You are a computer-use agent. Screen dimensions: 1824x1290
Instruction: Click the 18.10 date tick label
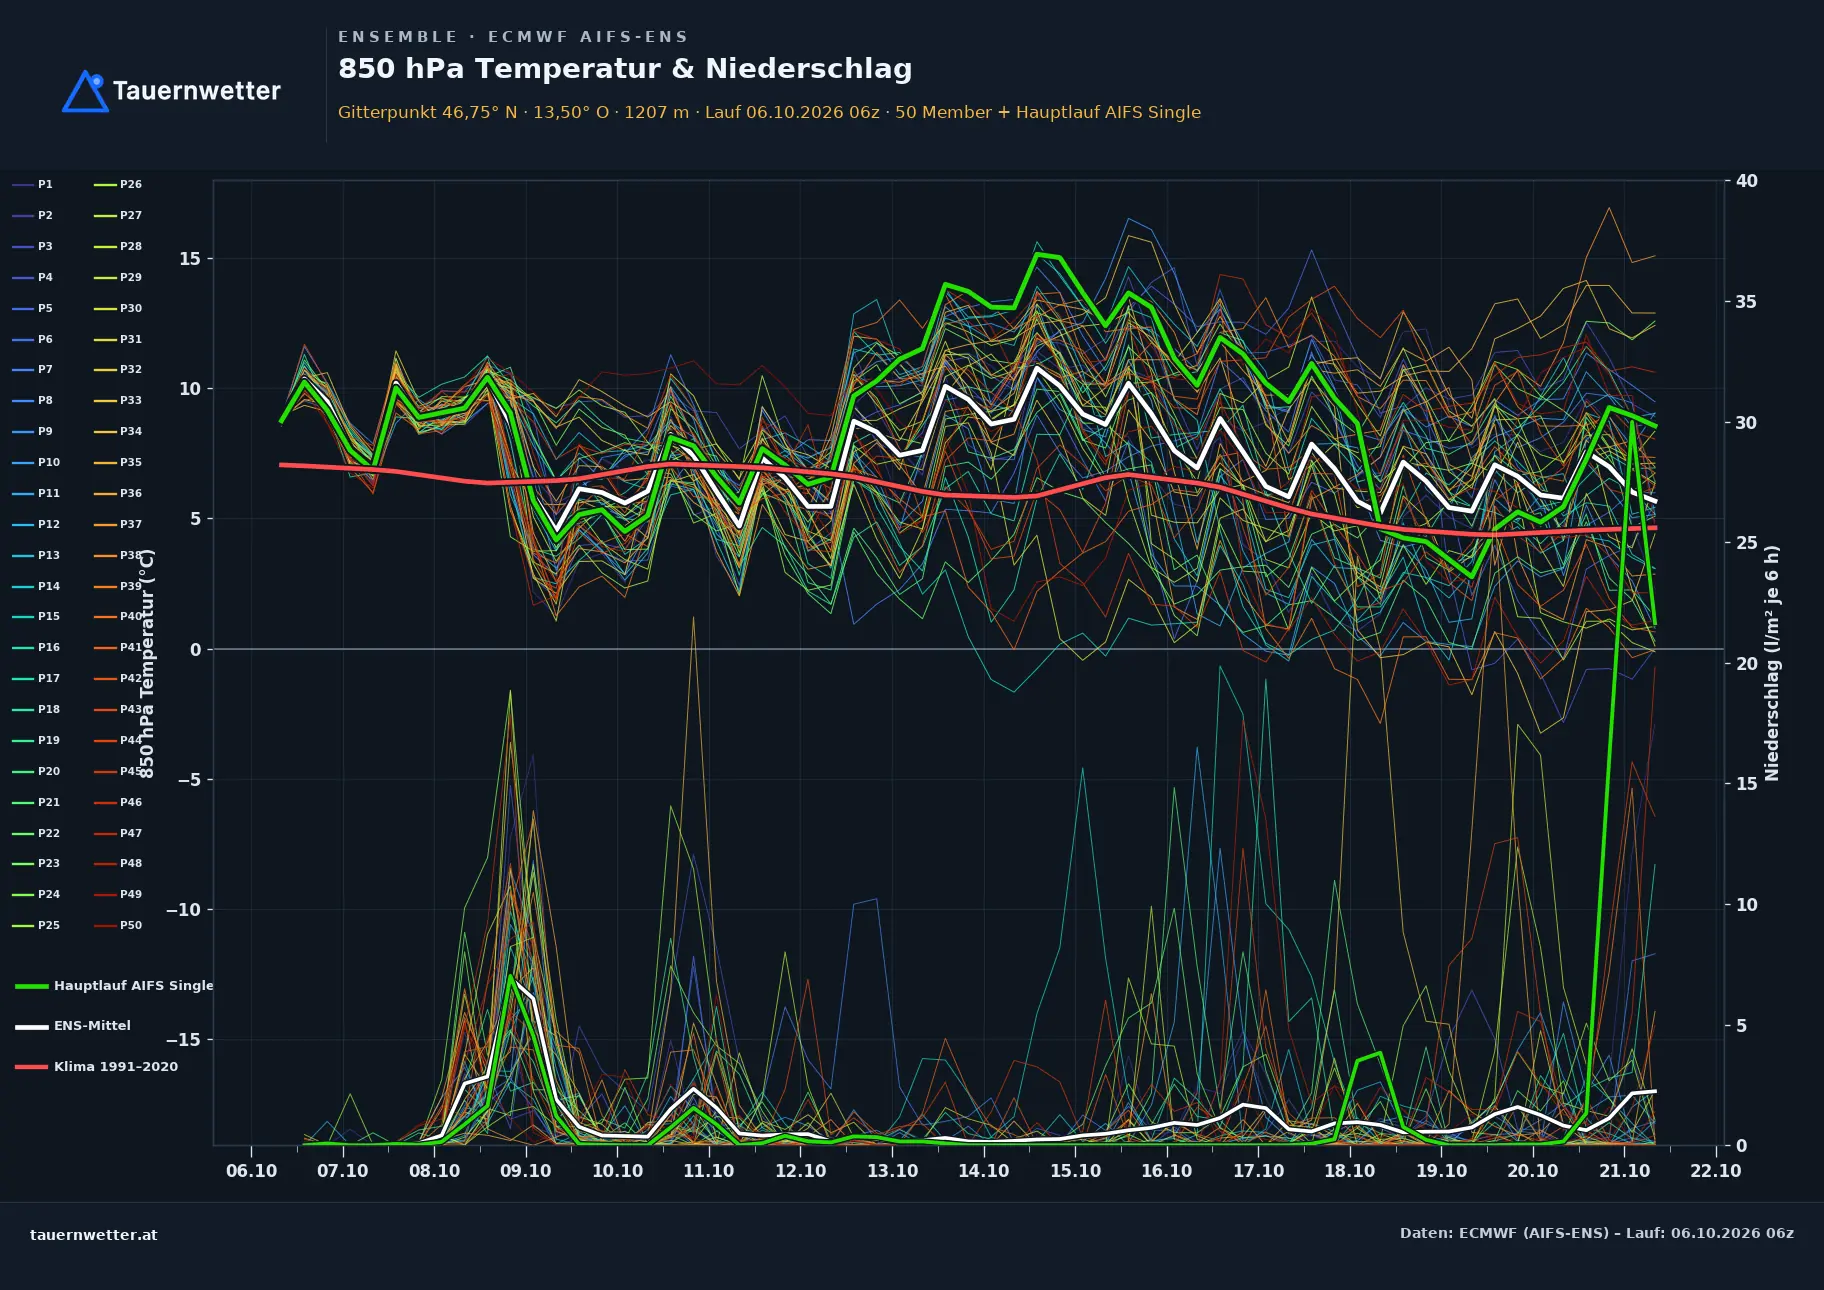pyautogui.click(x=1350, y=1171)
